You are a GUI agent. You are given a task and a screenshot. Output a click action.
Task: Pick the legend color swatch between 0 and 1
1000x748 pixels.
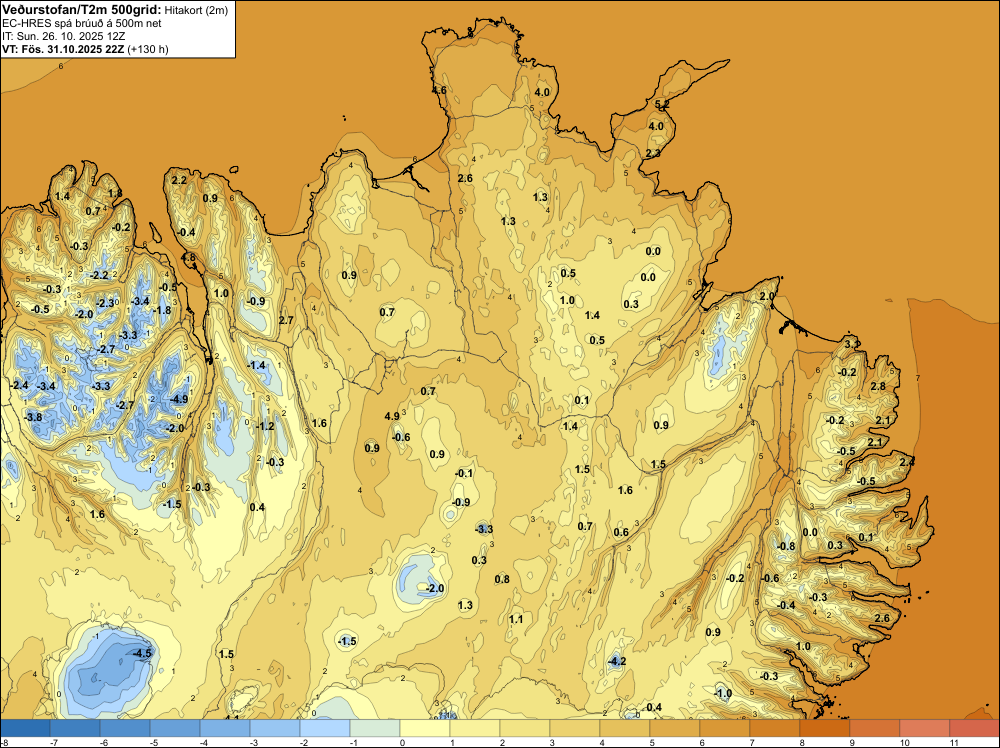[x=425, y=728]
